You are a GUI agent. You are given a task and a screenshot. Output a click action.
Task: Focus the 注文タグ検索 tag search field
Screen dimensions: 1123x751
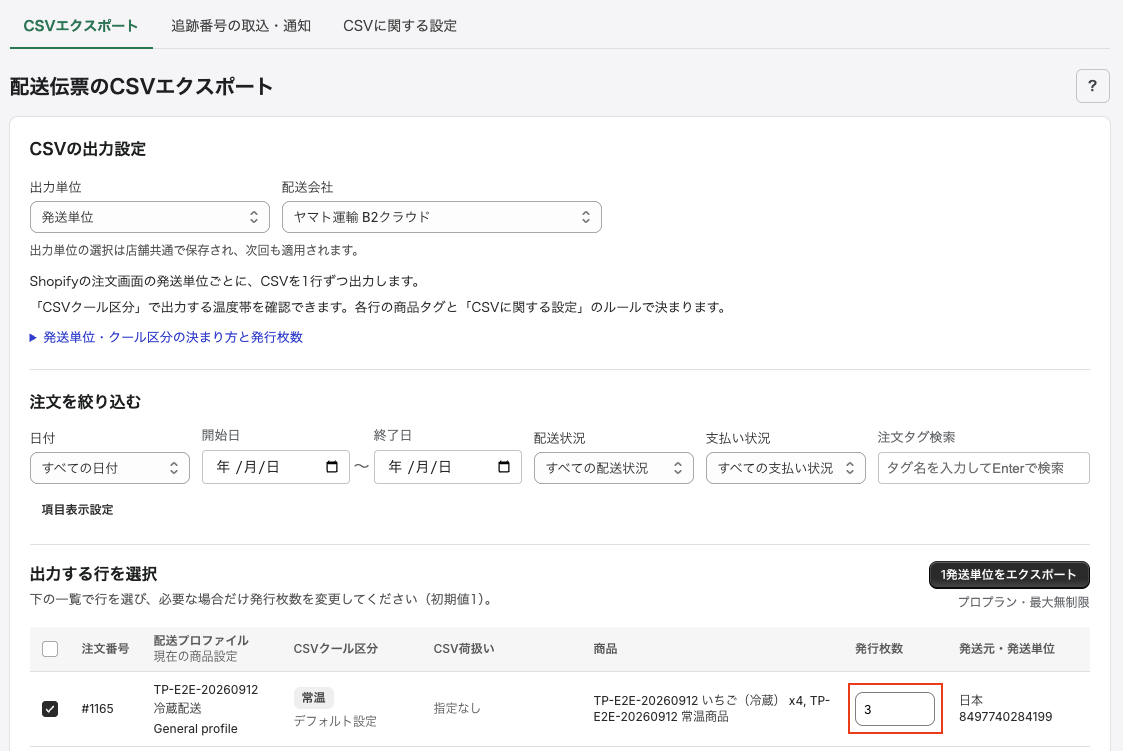[x=983, y=468]
